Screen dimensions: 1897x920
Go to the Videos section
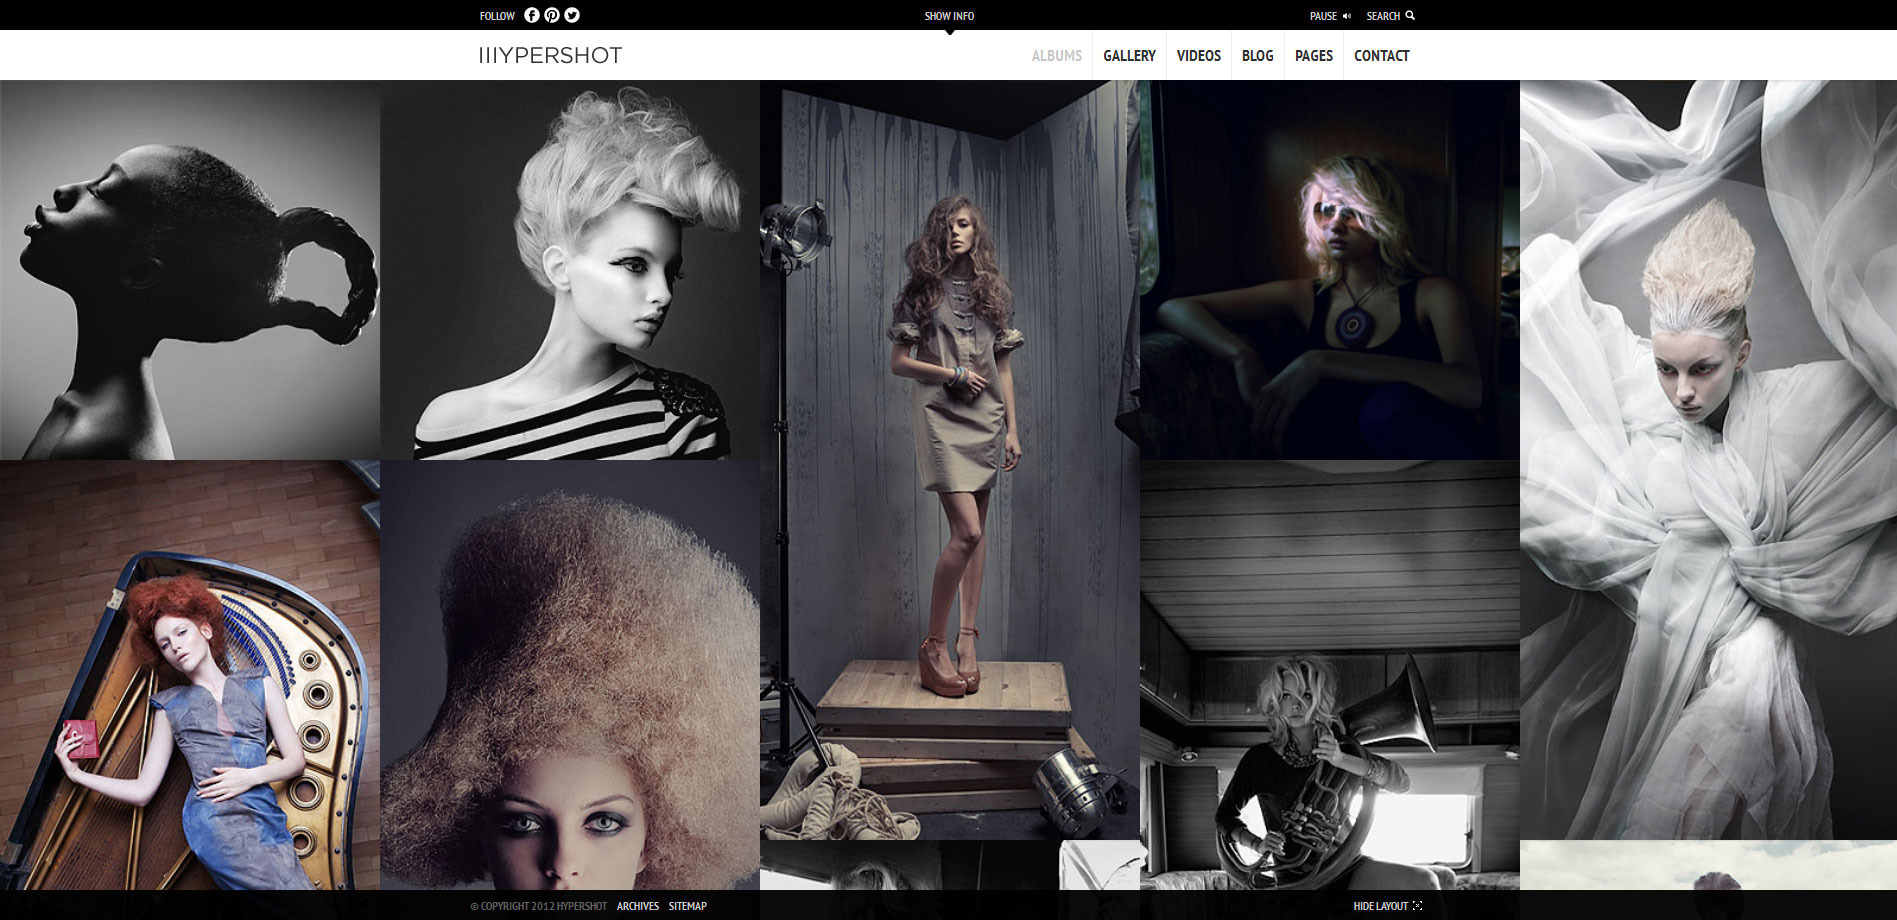[x=1198, y=56]
